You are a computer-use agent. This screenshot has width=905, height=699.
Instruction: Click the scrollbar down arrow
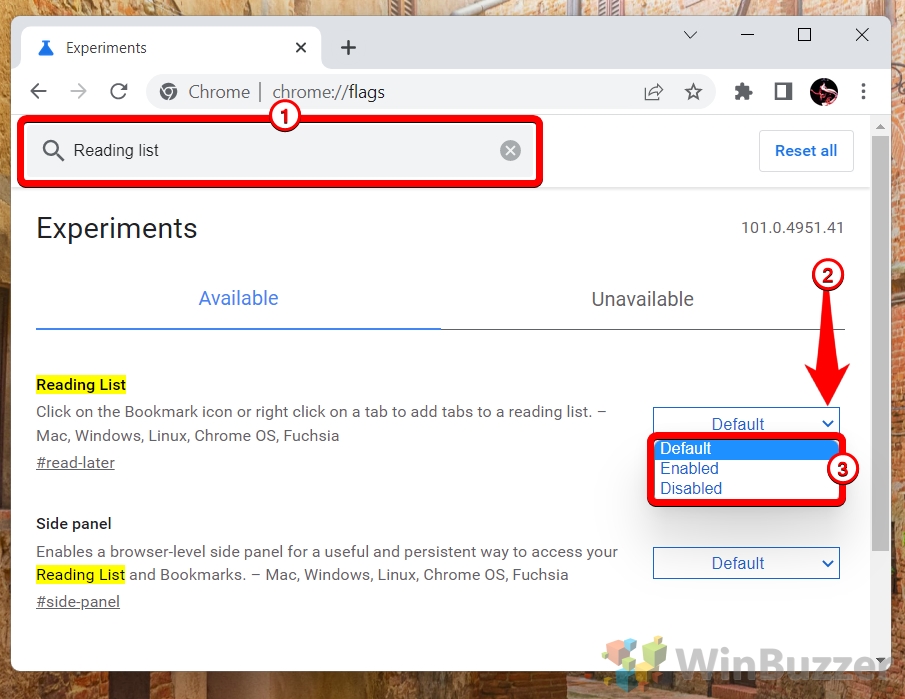click(880, 660)
